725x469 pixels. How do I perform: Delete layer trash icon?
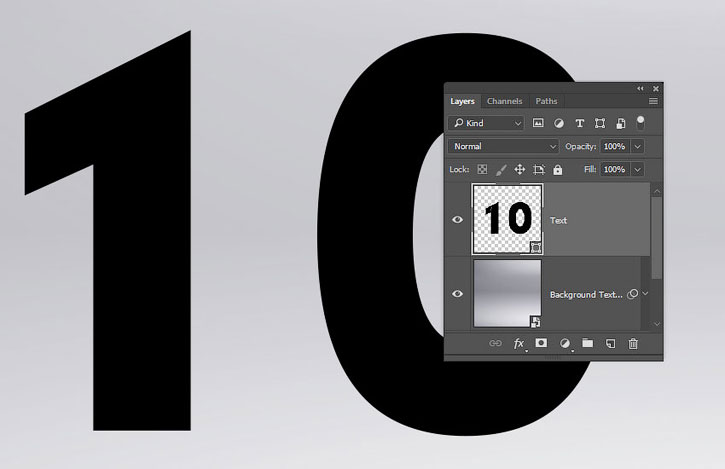(633, 344)
